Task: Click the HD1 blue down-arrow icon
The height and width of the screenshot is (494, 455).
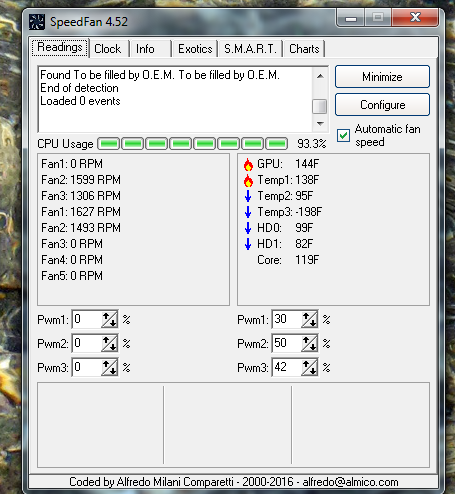Action: pos(248,244)
